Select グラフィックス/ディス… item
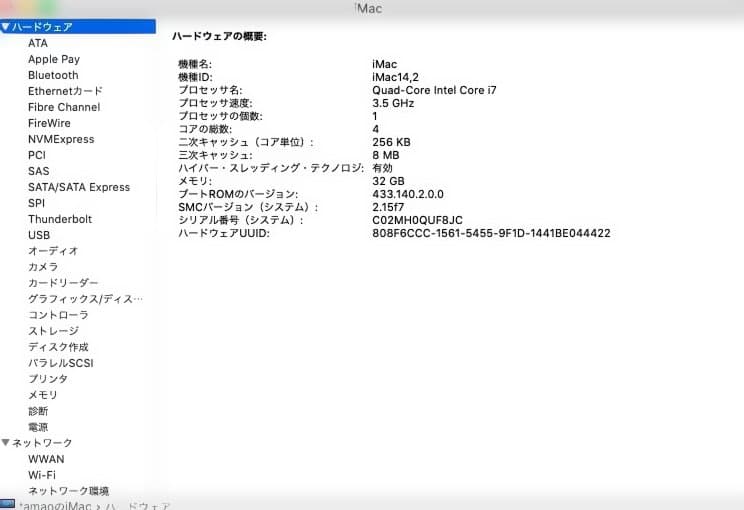Screen dimensions: 744x510 pyautogui.click(x=85, y=299)
